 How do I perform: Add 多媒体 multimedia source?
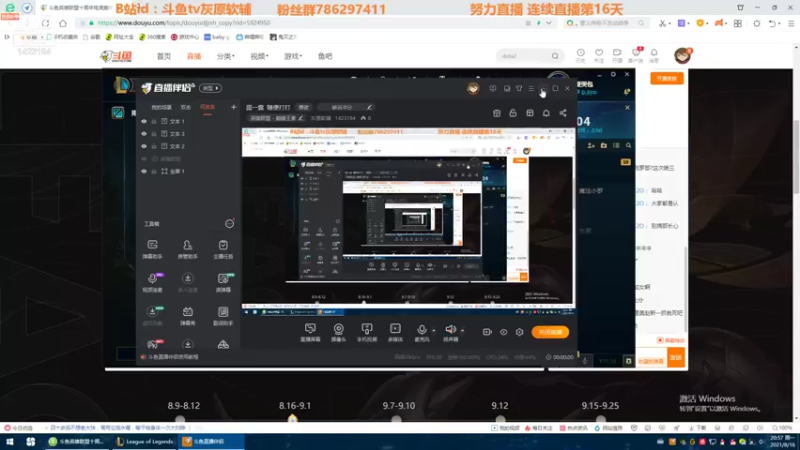395,332
